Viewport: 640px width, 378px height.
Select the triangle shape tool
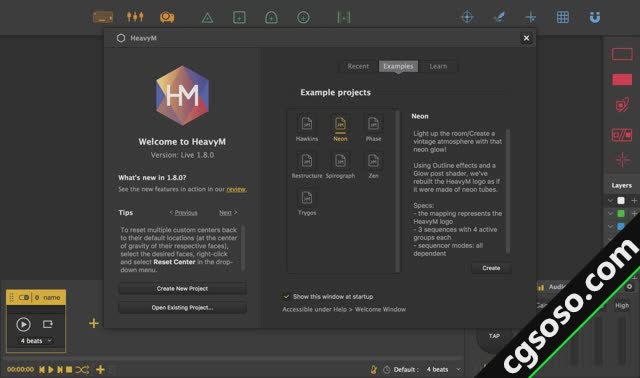(207, 18)
